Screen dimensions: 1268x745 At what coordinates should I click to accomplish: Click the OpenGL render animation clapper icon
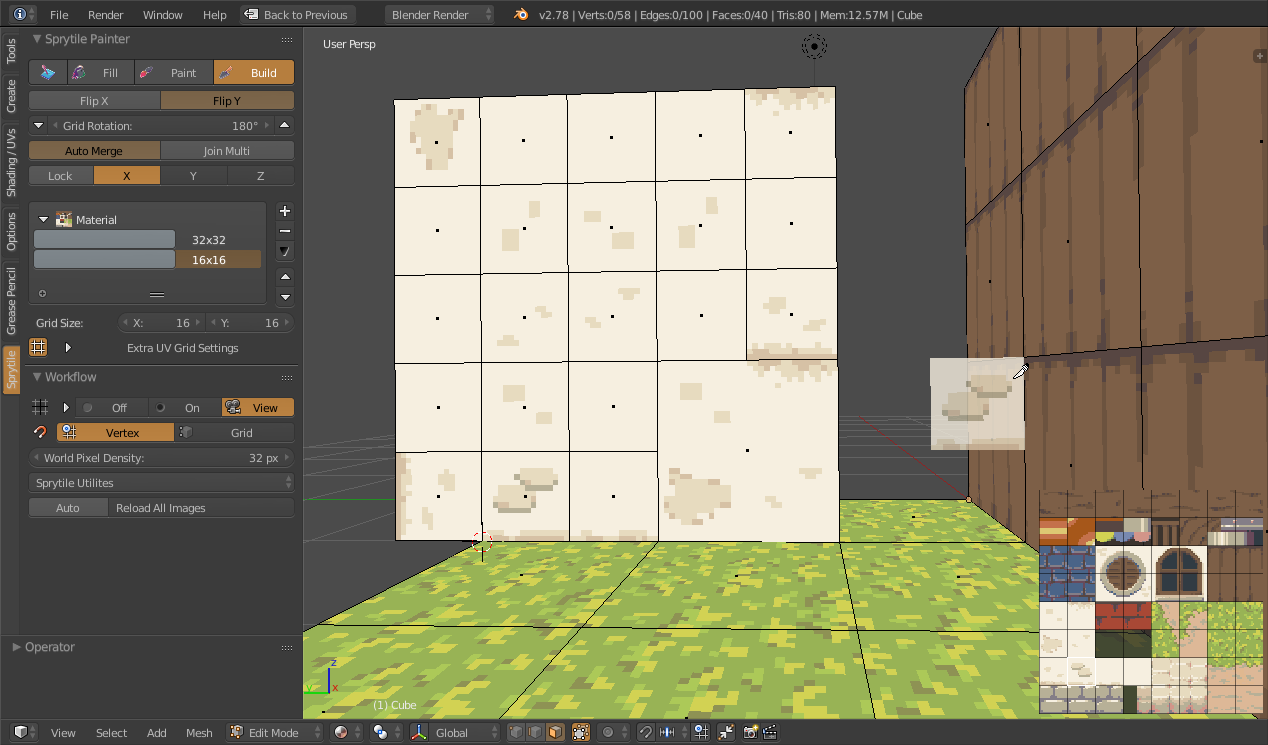(770, 733)
